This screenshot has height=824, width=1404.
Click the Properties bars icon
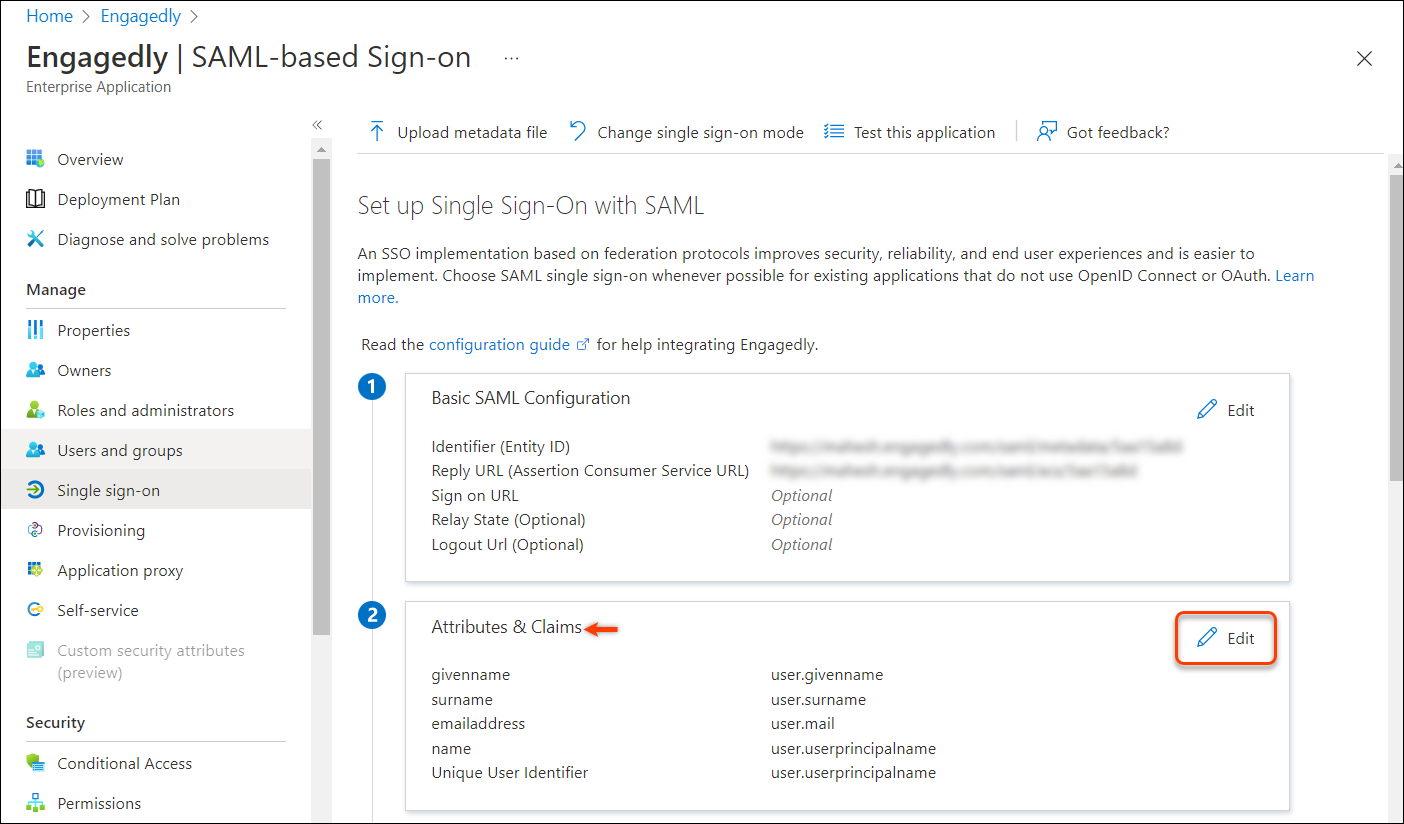[36, 330]
